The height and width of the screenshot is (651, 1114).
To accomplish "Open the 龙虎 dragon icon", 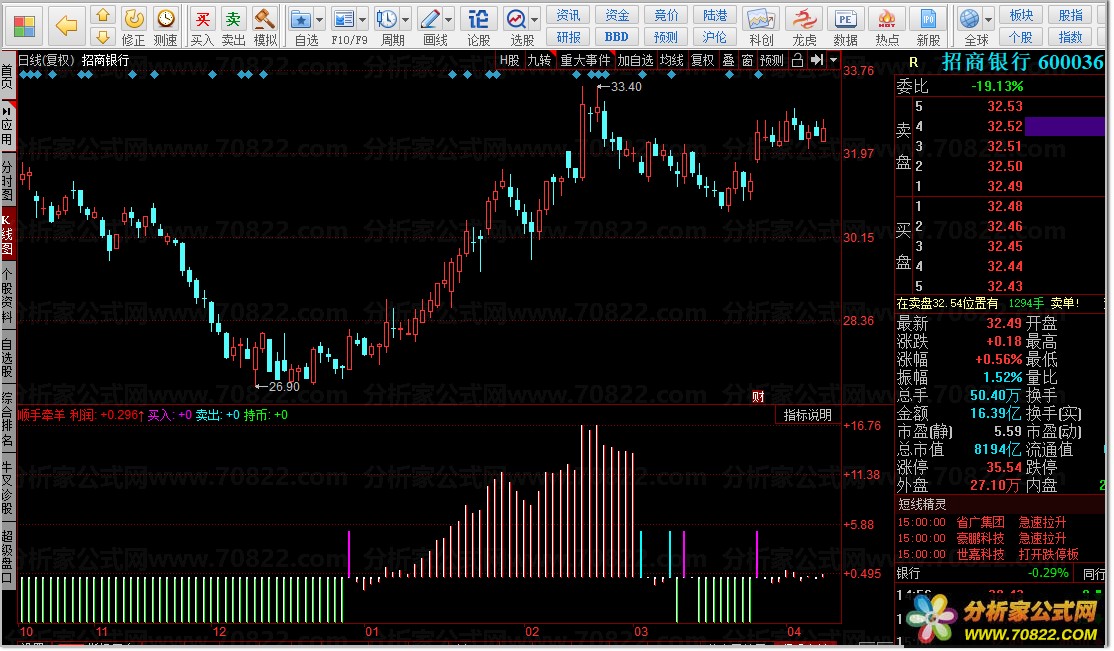I will click(x=804, y=19).
